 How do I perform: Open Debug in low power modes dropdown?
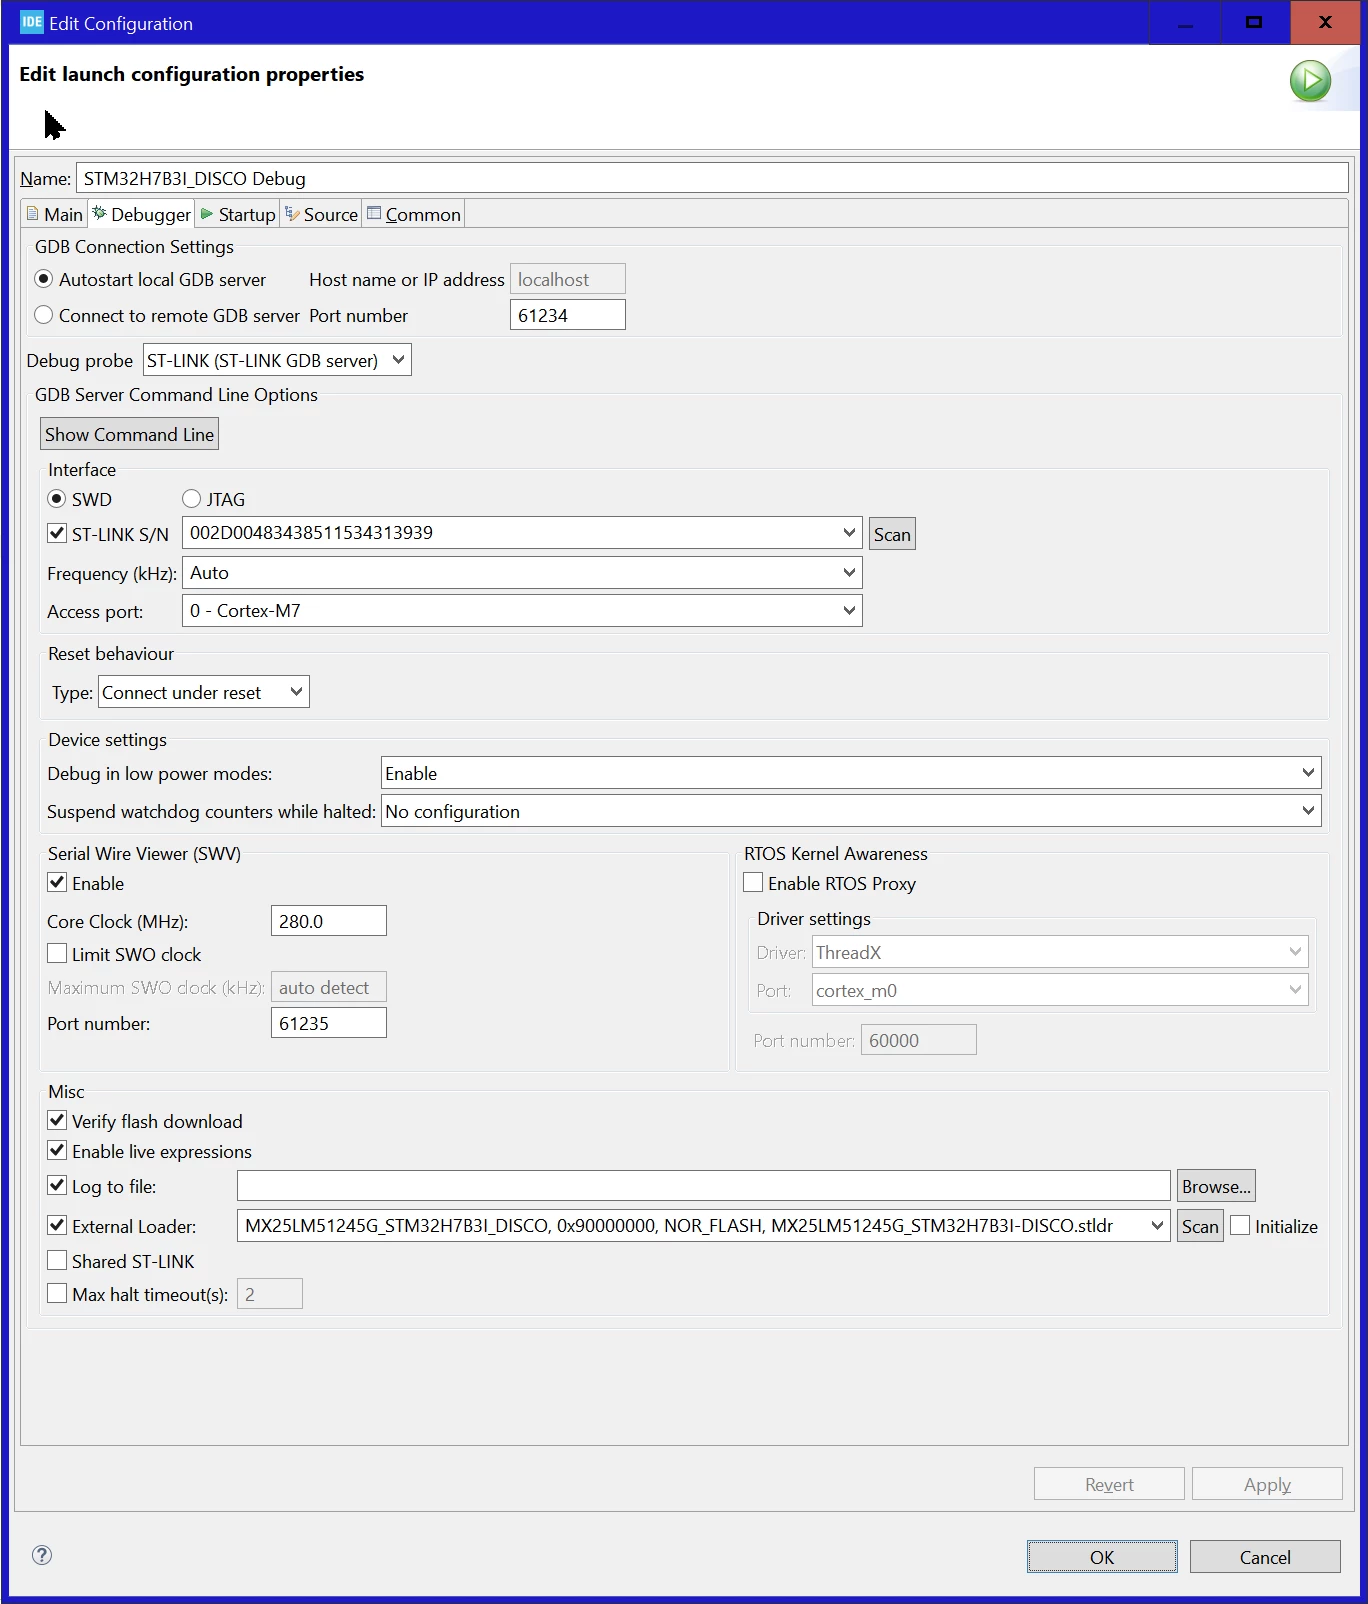tap(851, 773)
